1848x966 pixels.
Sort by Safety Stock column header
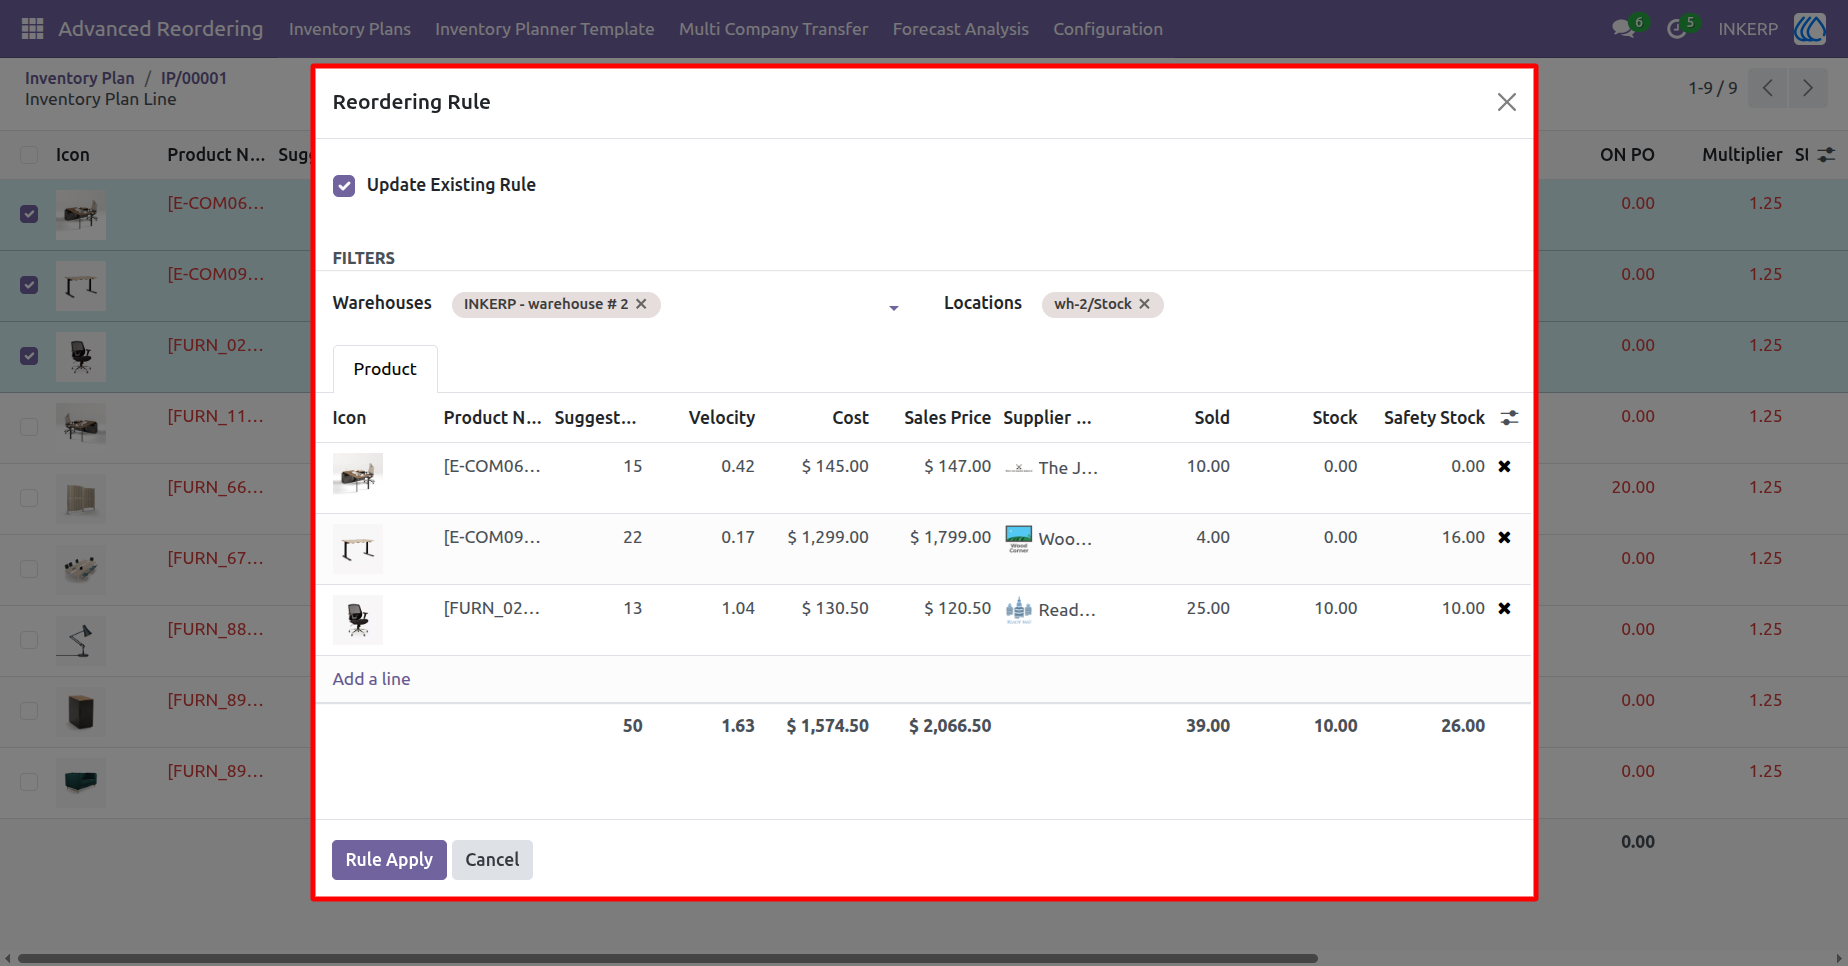1434,418
